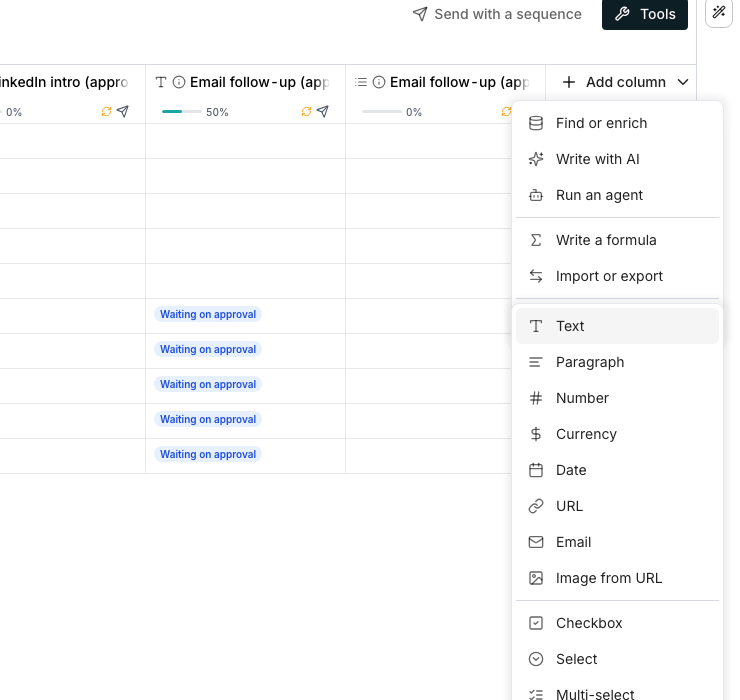This screenshot has width=740, height=700.
Task: Click refresh icon in LinkedIn intro column
Action: click(x=107, y=111)
